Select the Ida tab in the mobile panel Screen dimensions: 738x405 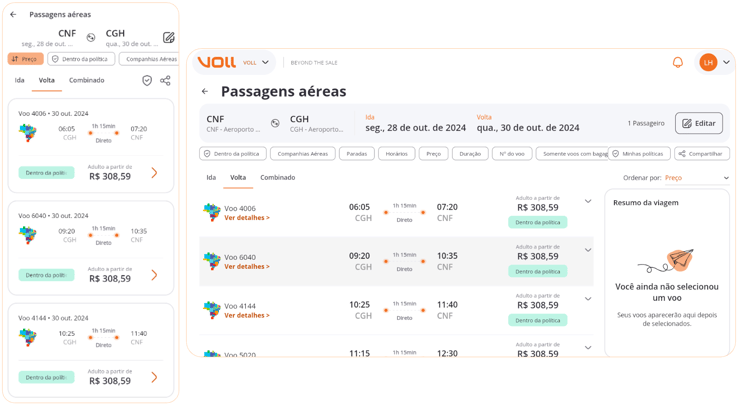tap(19, 80)
